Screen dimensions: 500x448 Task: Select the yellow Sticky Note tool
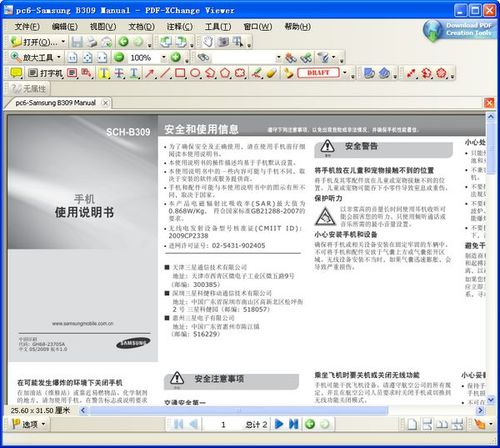[x=16, y=73]
